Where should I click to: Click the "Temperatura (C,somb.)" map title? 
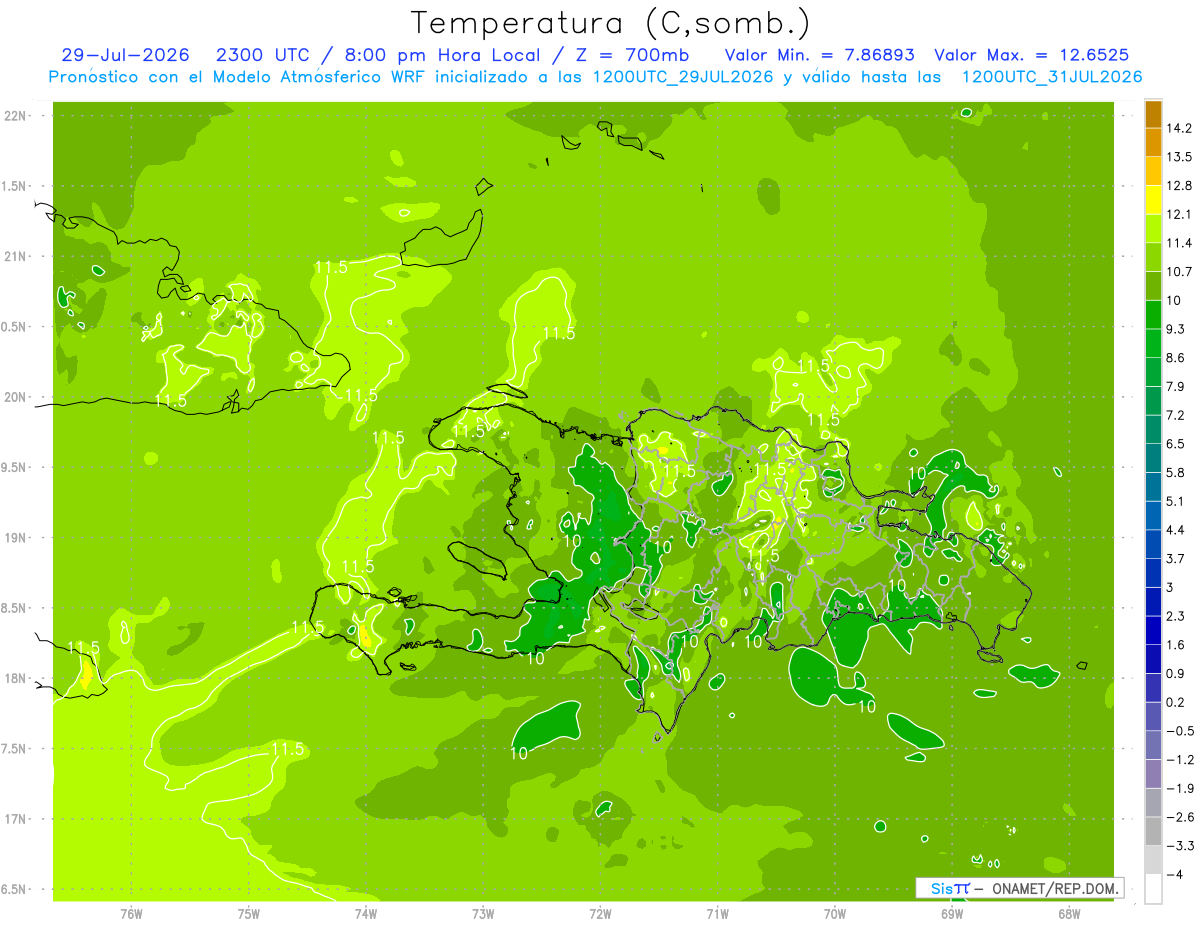pos(610,23)
